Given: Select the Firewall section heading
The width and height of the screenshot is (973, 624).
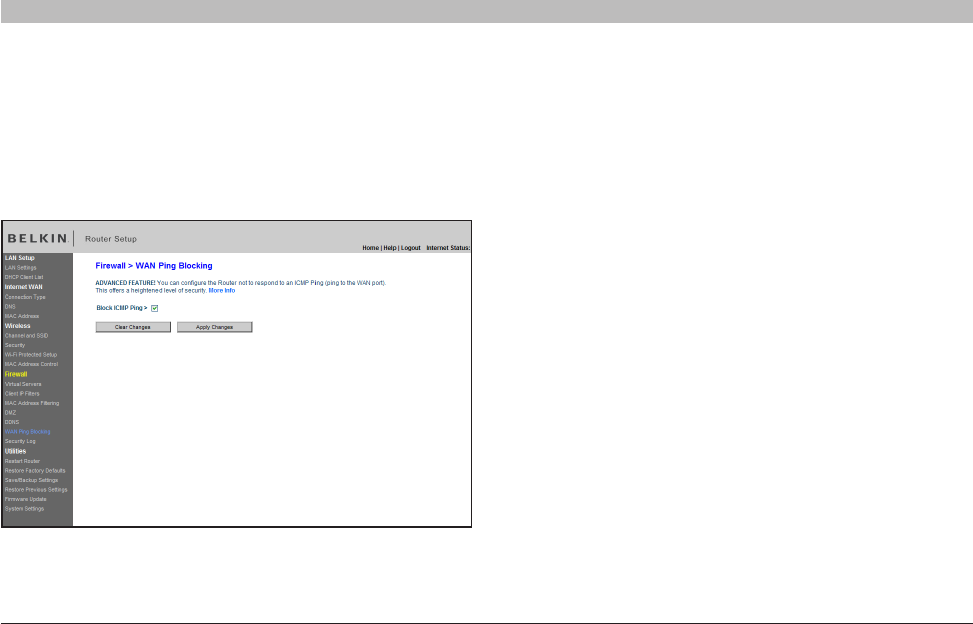Looking at the screenshot, I should 16,374.
